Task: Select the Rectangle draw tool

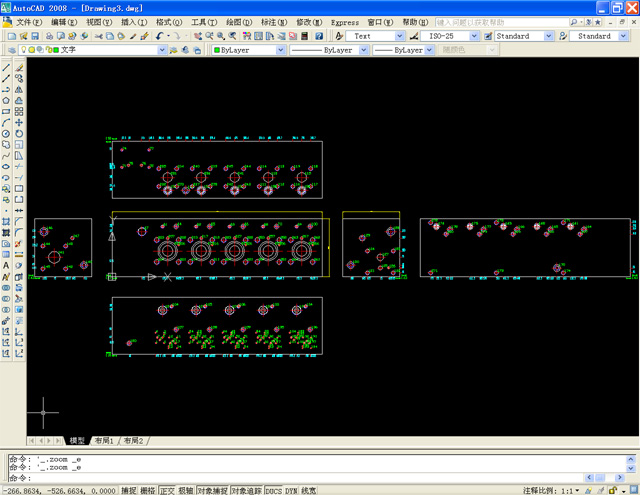Action: [x=6, y=111]
